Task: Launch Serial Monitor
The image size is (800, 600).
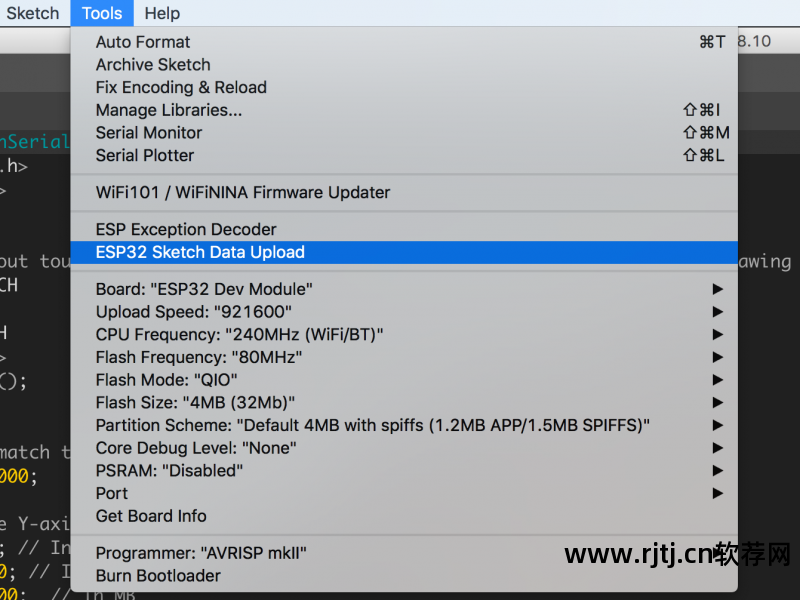Action: pyautogui.click(x=404, y=133)
